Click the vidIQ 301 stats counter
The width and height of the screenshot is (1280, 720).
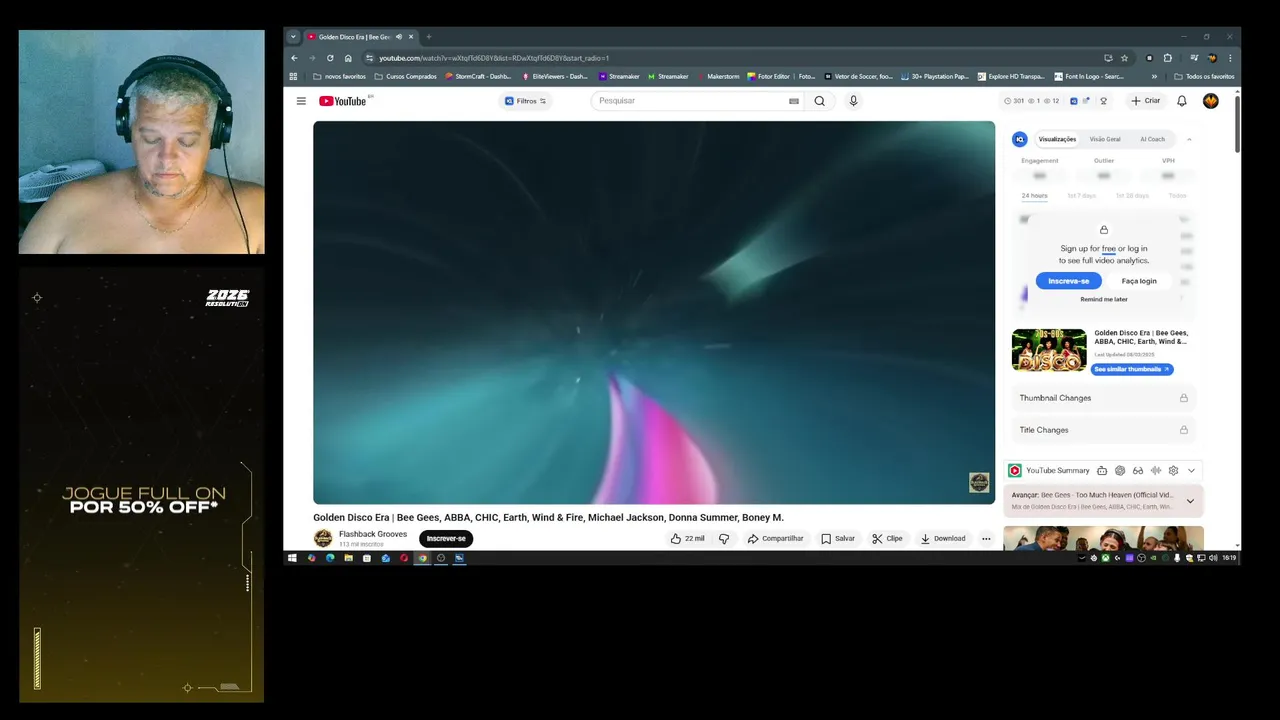coord(1015,101)
